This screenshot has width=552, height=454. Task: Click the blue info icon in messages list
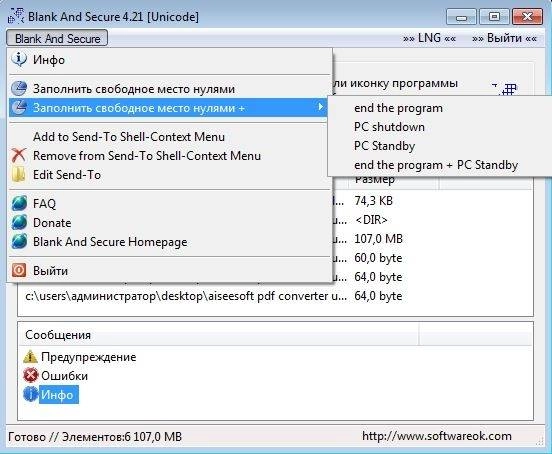point(31,394)
